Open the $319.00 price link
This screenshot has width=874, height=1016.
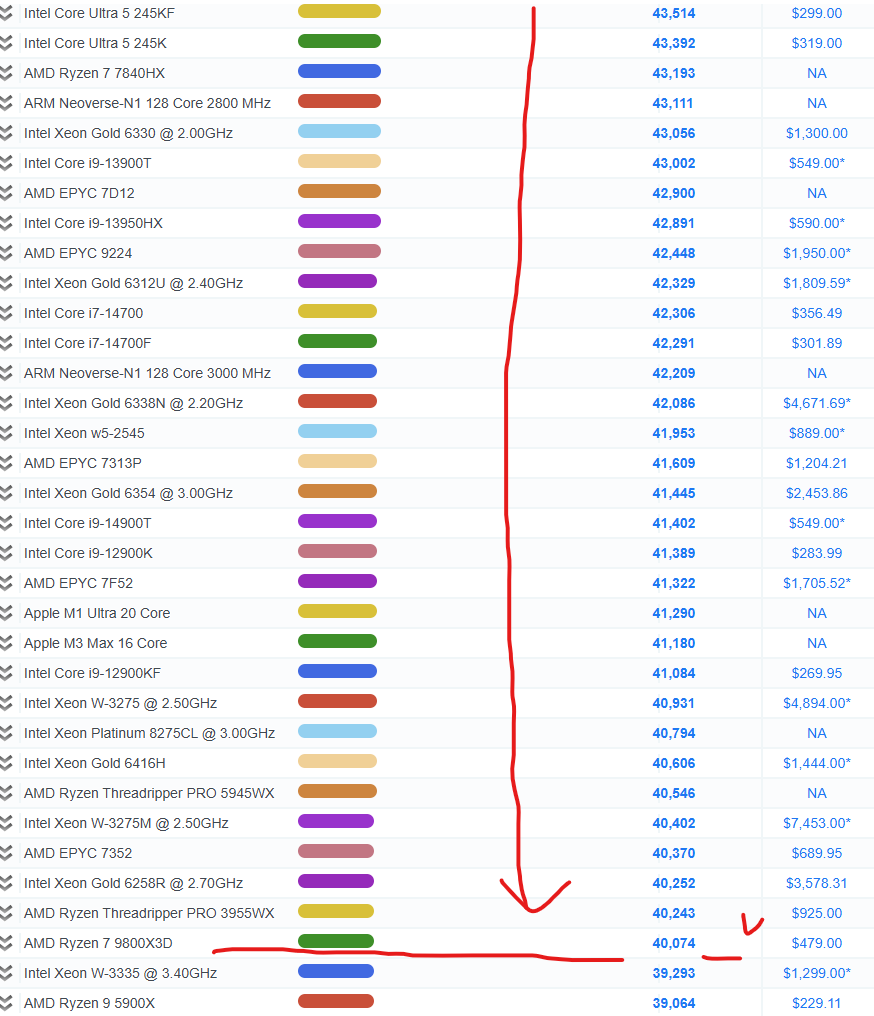817,43
